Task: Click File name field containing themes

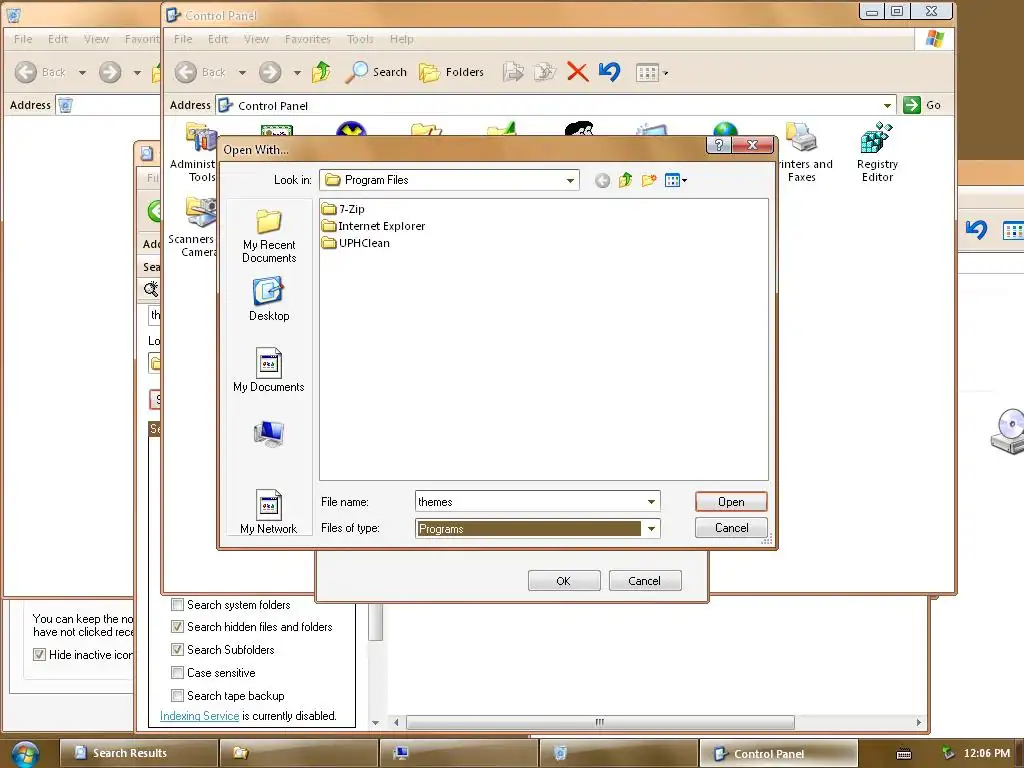Action: click(x=530, y=502)
